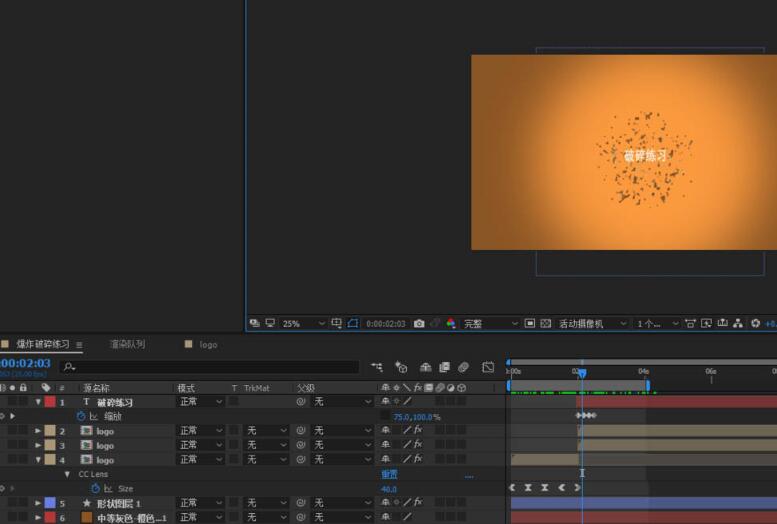This screenshot has height=524, width=777.
Task: Click the timeline current time 00:02:03
Action: (x=25, y=363)
